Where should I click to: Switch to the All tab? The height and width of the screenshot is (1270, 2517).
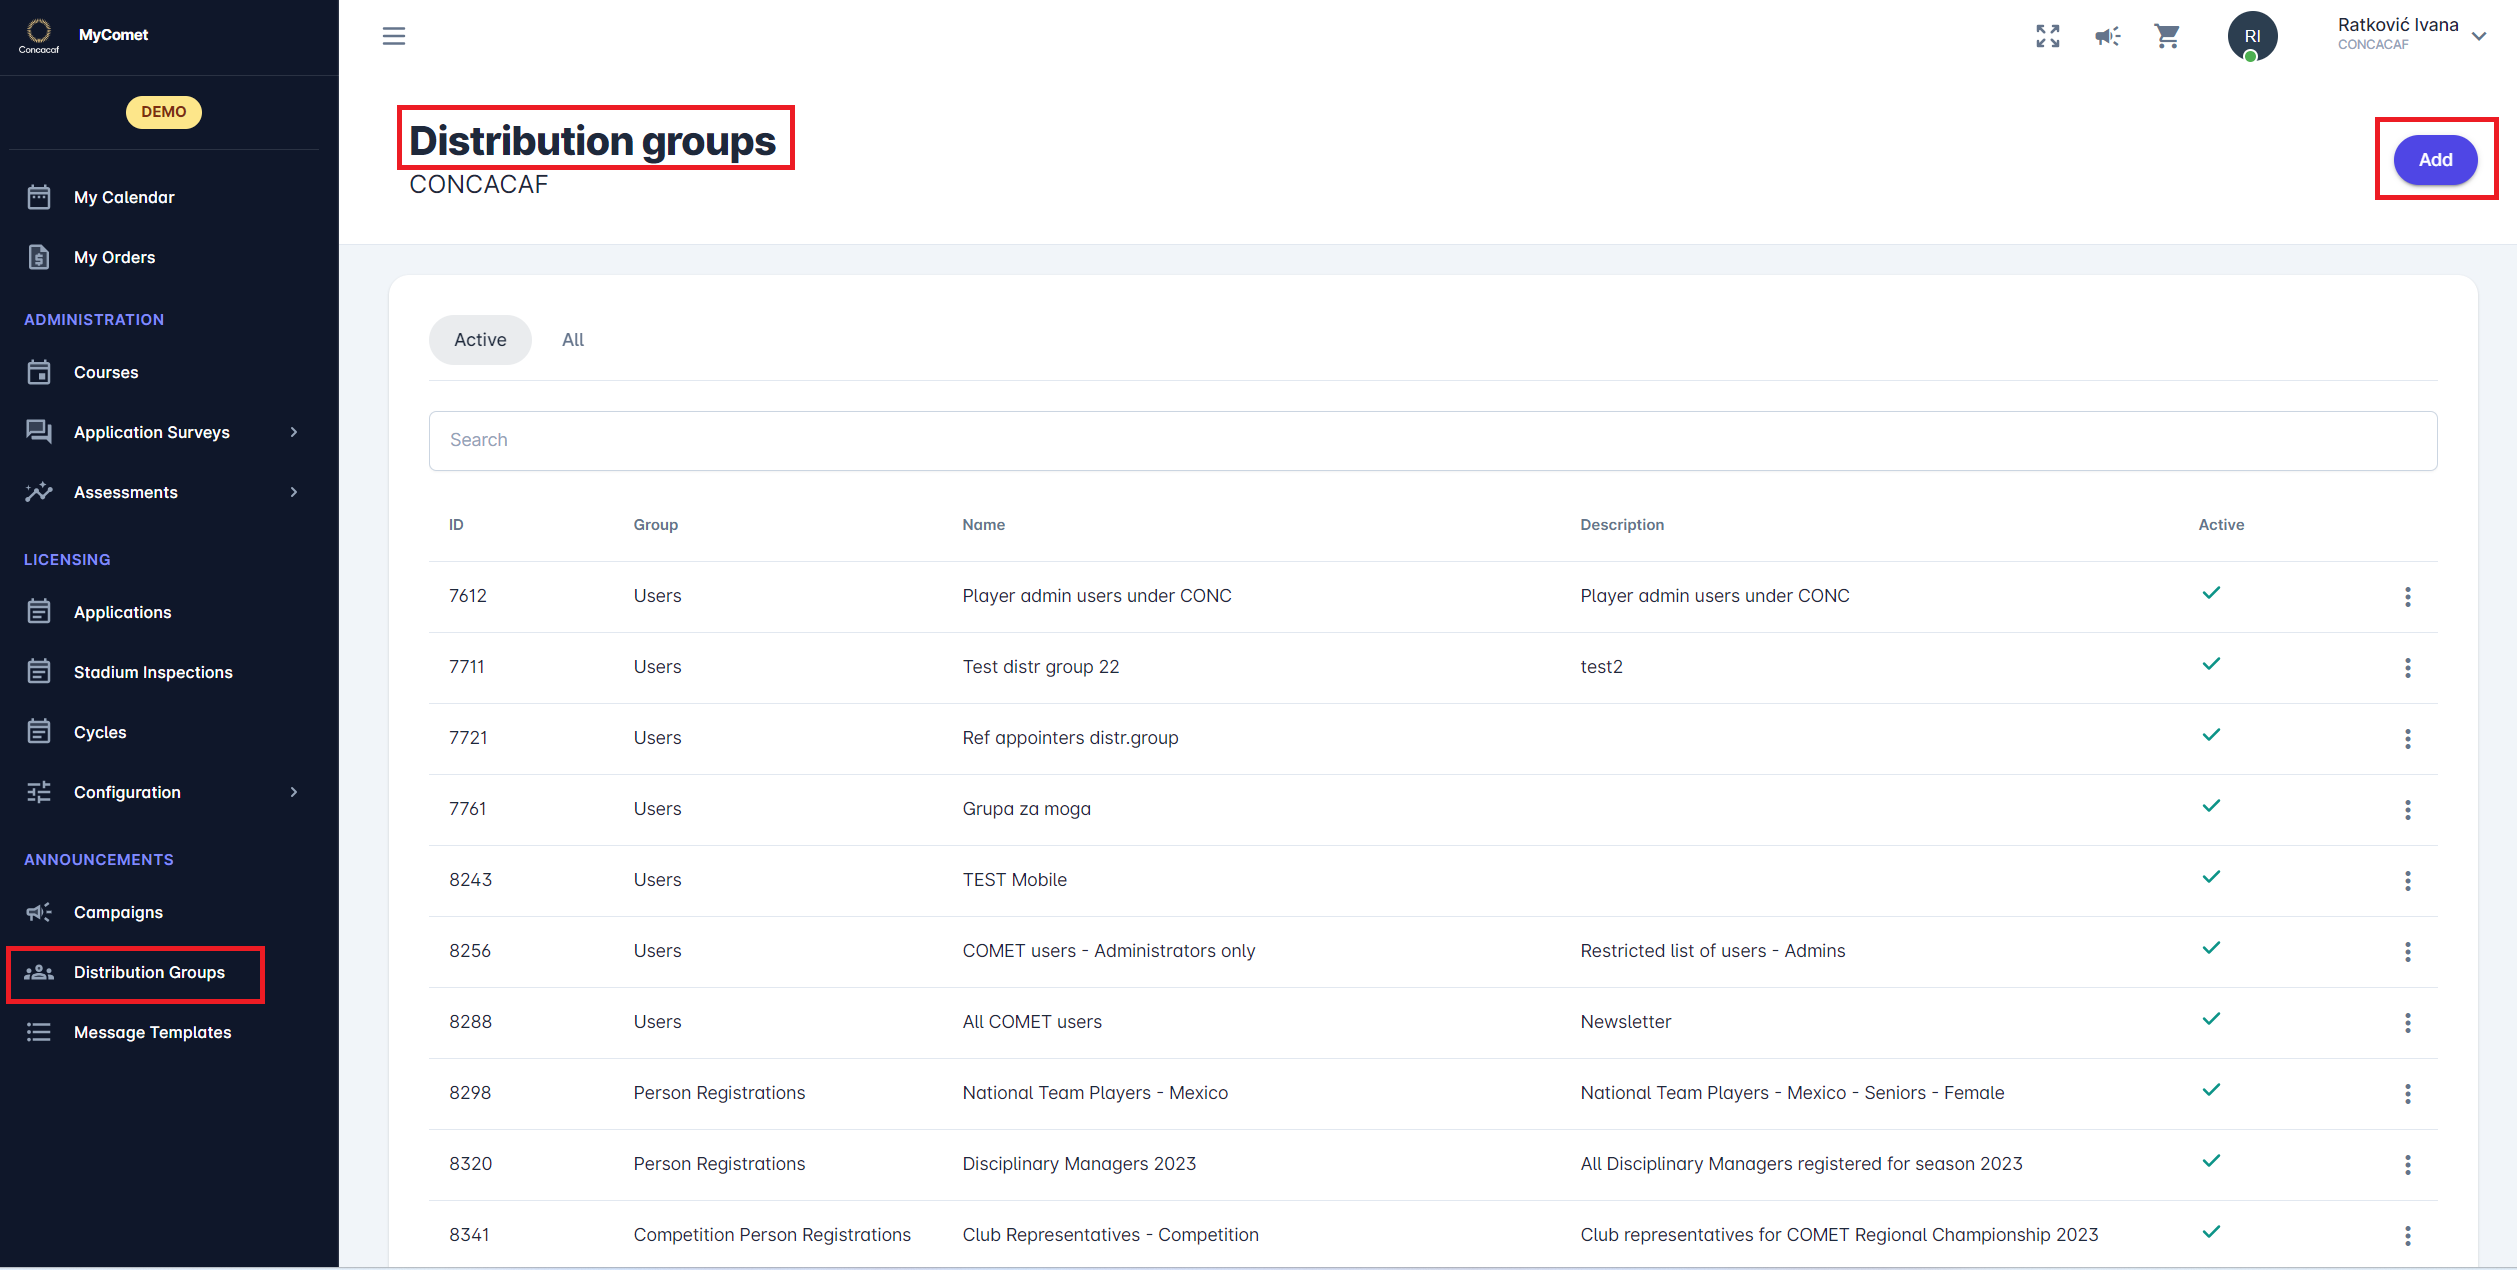(572, 340)
